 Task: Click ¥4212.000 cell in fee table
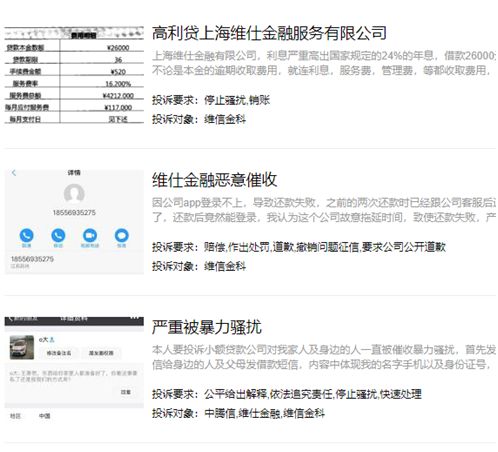[118, 96]
